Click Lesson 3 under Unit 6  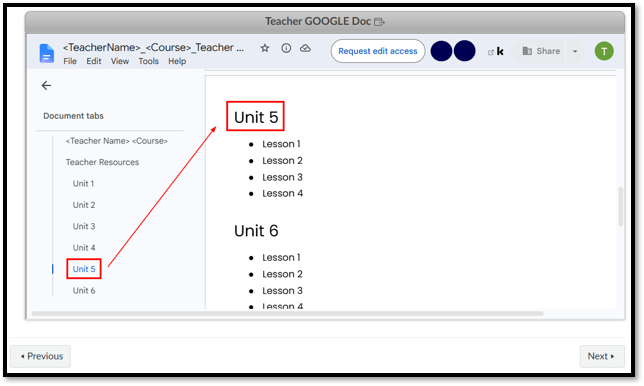(x=282, y=291)
